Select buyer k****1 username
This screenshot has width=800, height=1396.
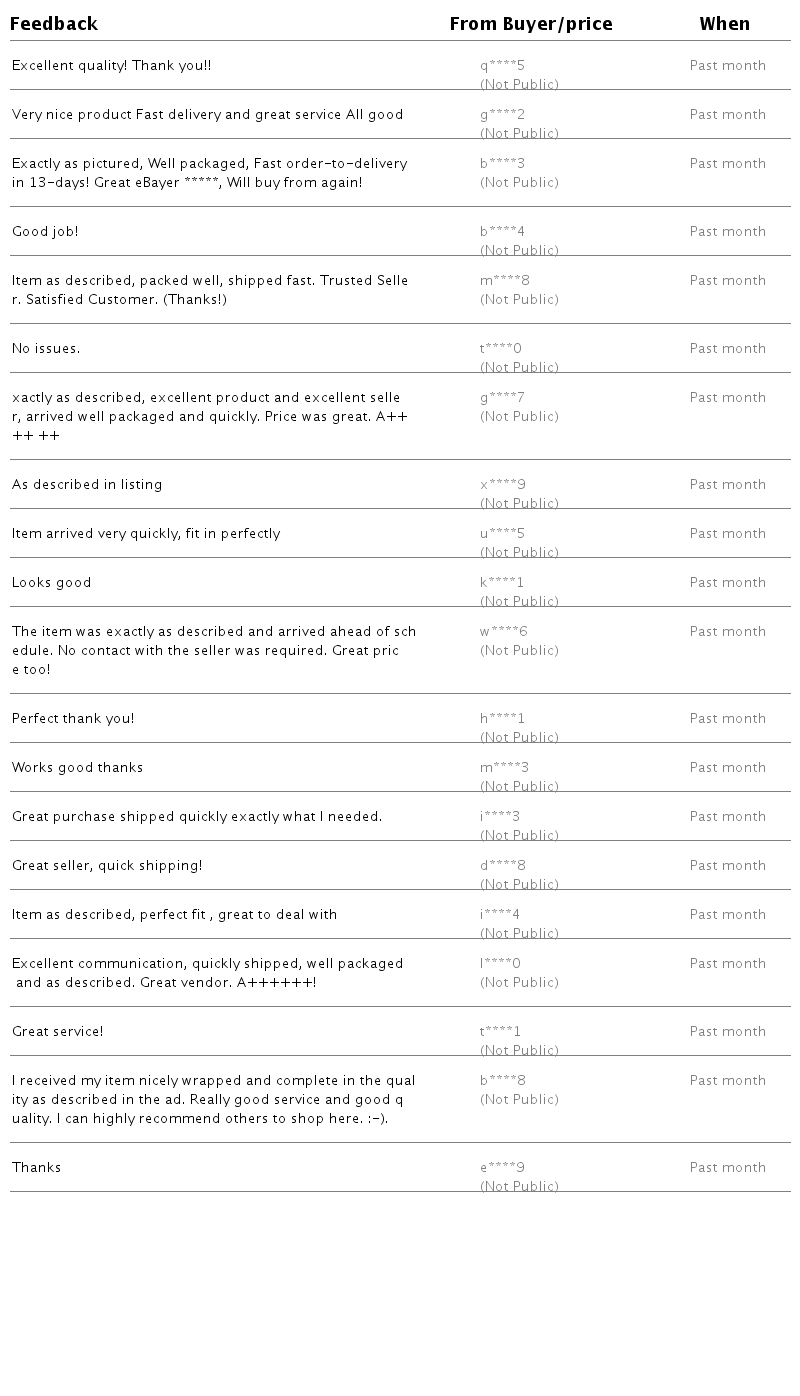502,583
